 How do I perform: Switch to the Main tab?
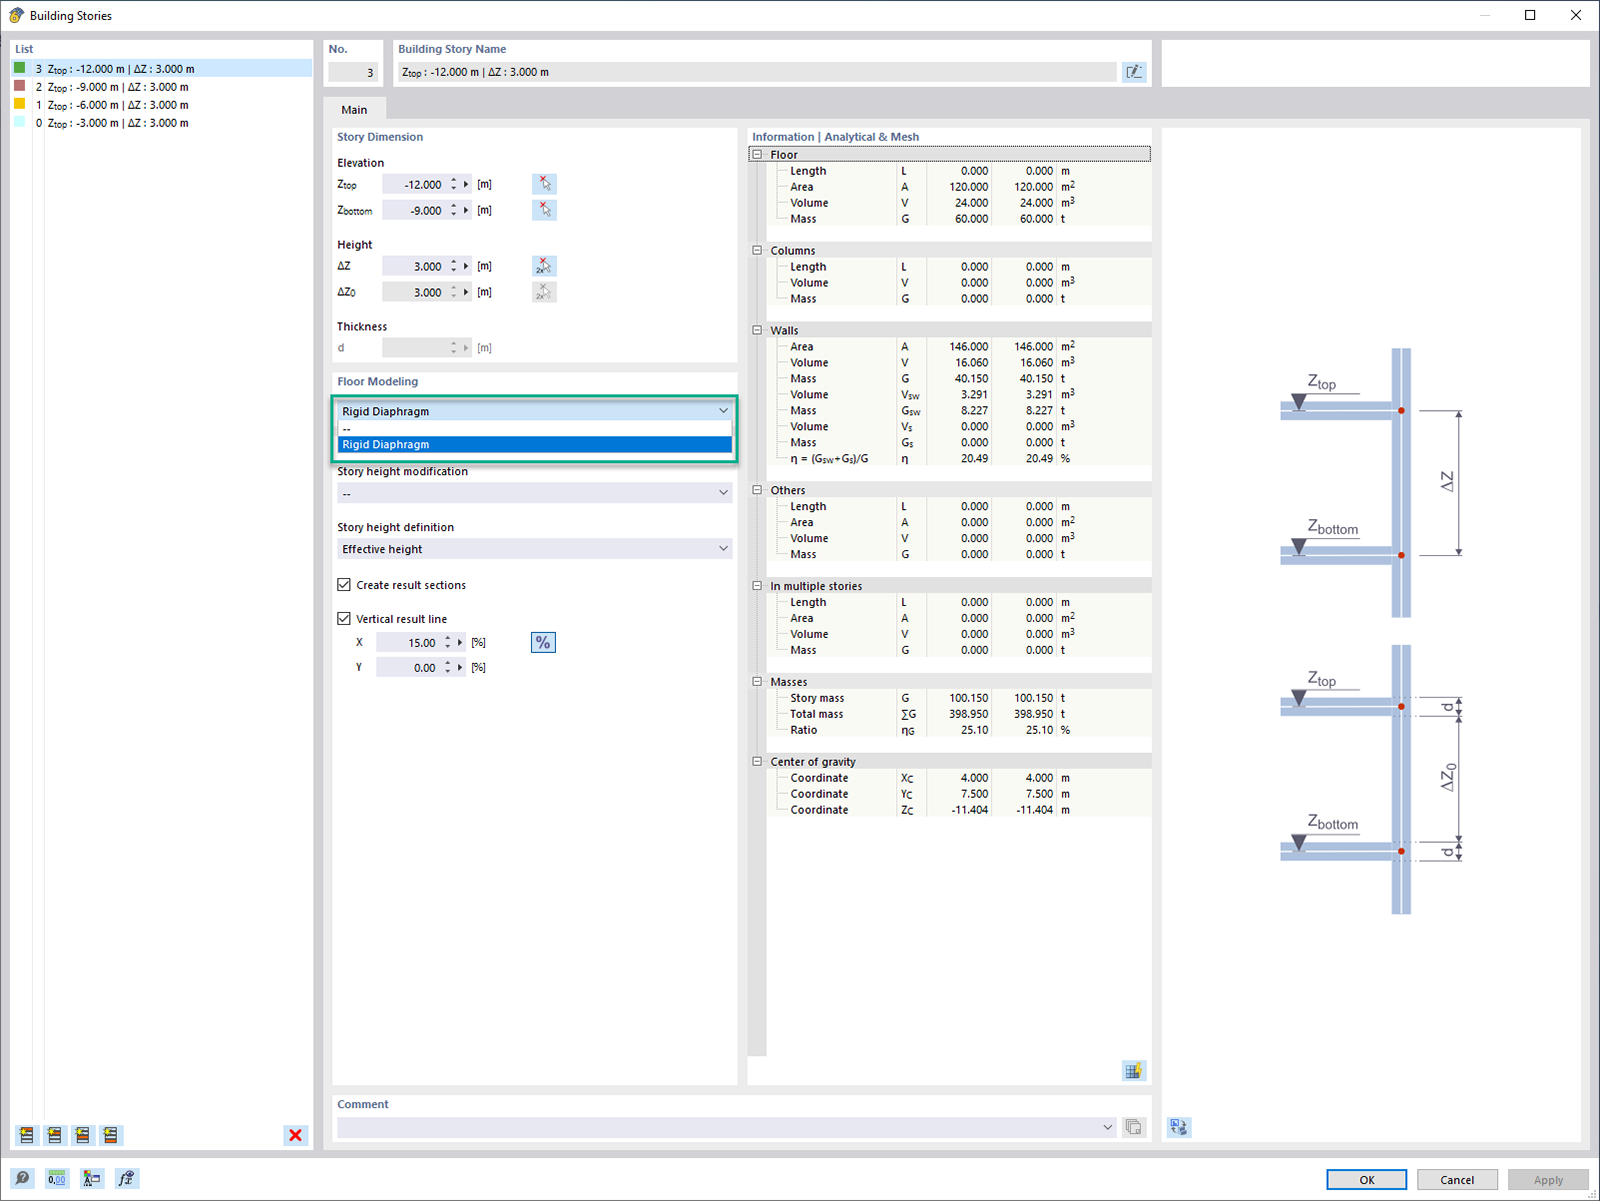point(354,110)
